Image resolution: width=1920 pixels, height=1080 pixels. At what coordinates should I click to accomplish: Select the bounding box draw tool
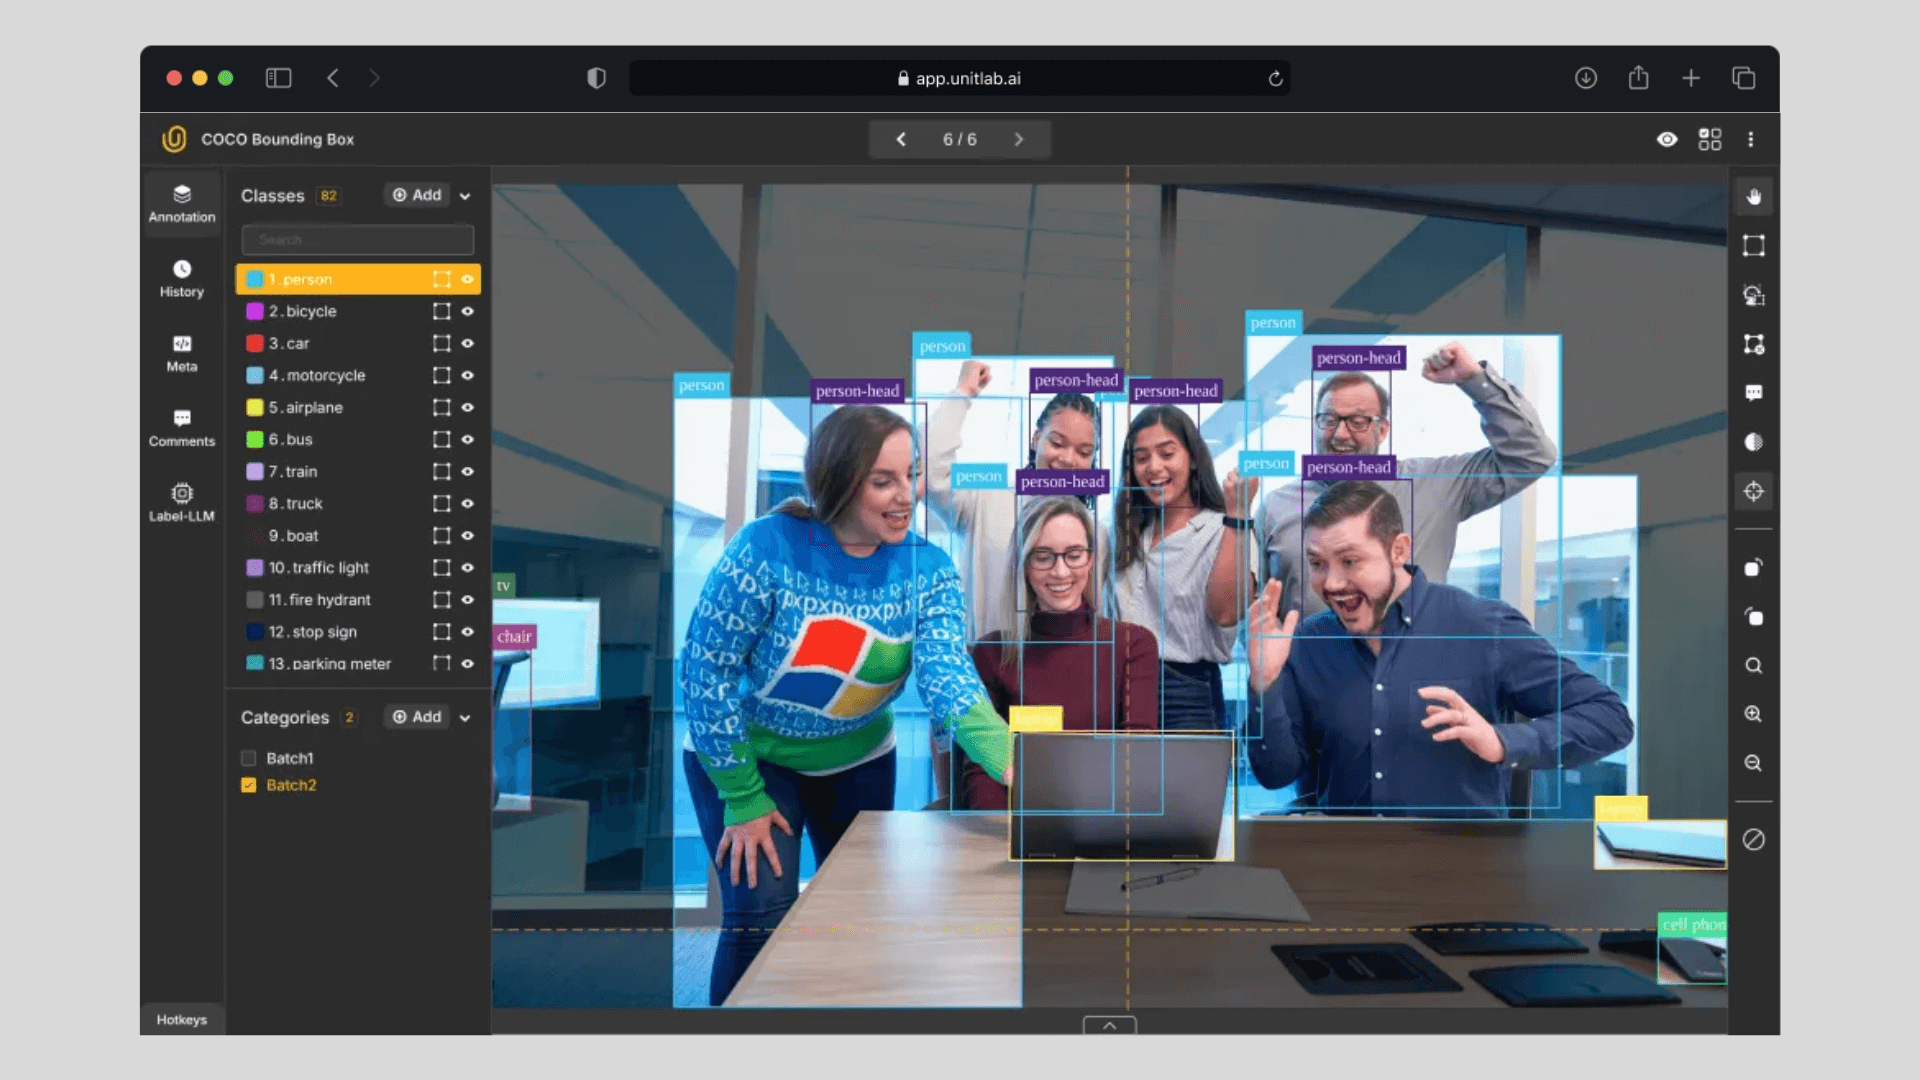(1753, 246)
